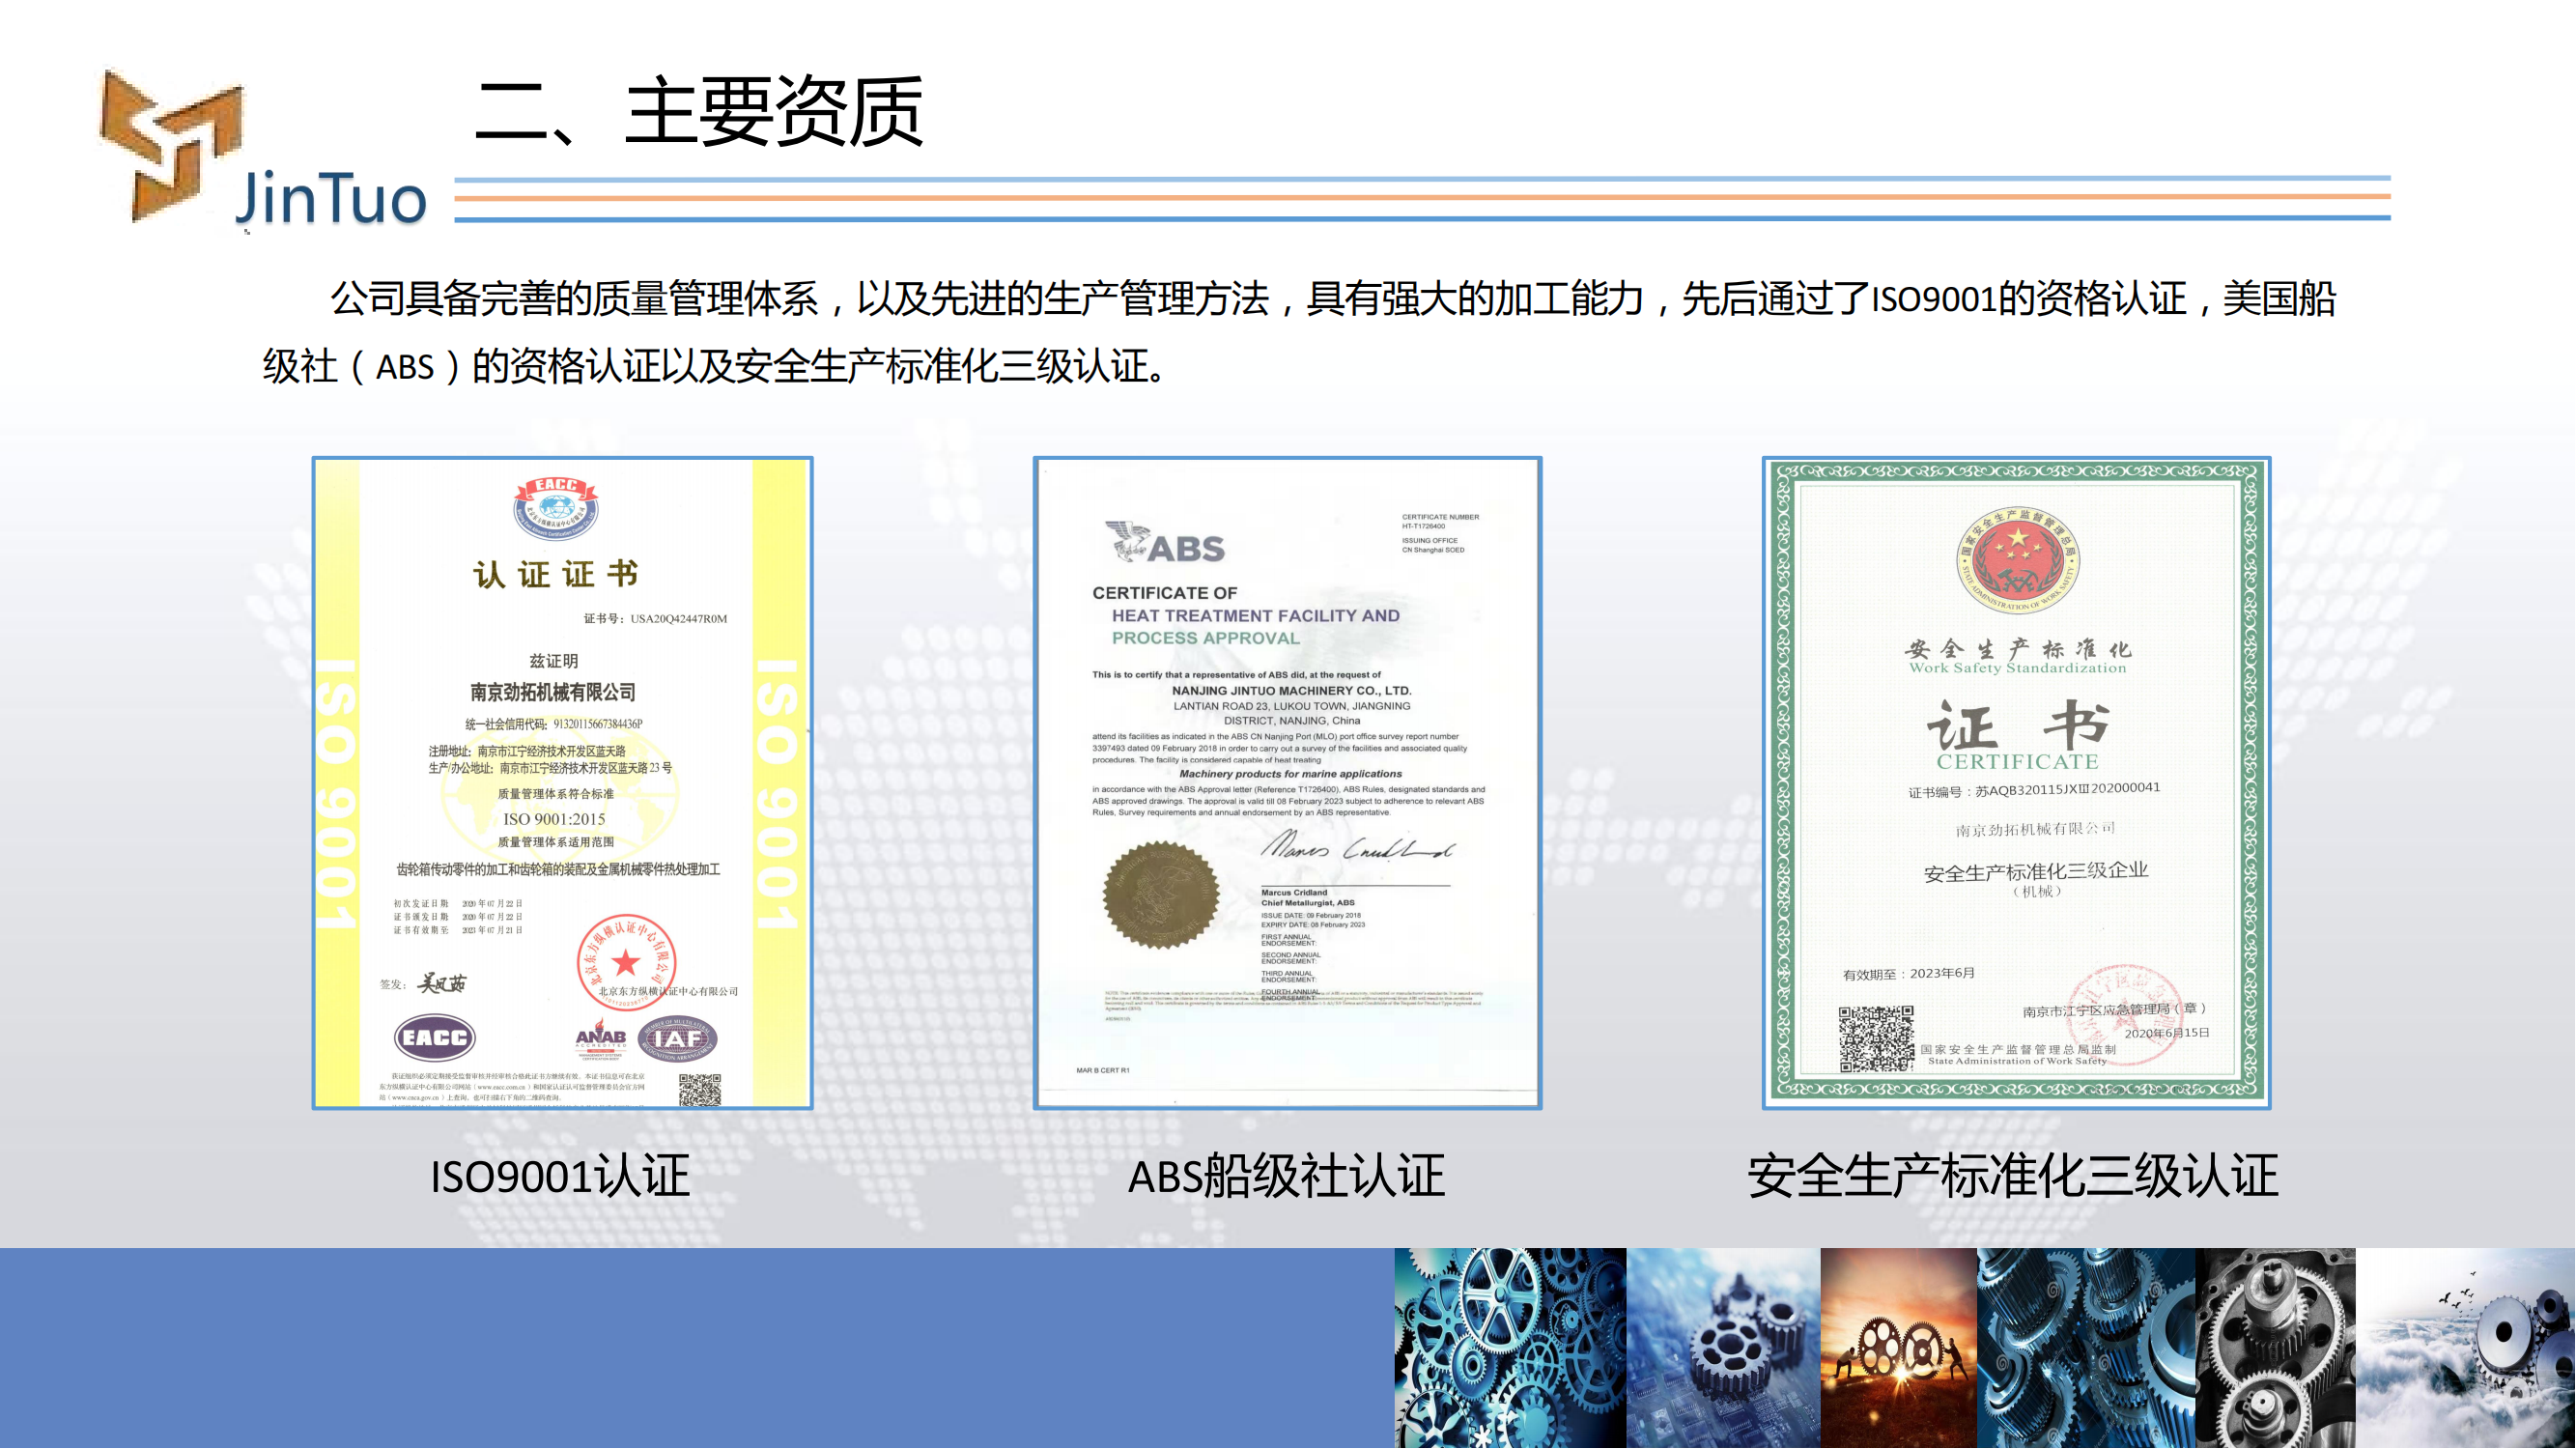Click the ABS船级社认证 caption text

pyautogui.click(x=1286, y=1176)
